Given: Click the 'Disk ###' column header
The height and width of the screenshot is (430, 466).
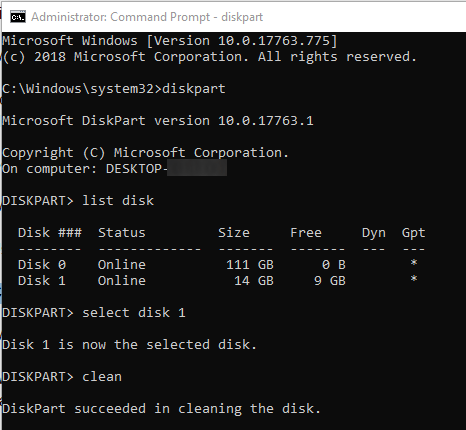Looking at the screenshot, I should tap(50, 233).
